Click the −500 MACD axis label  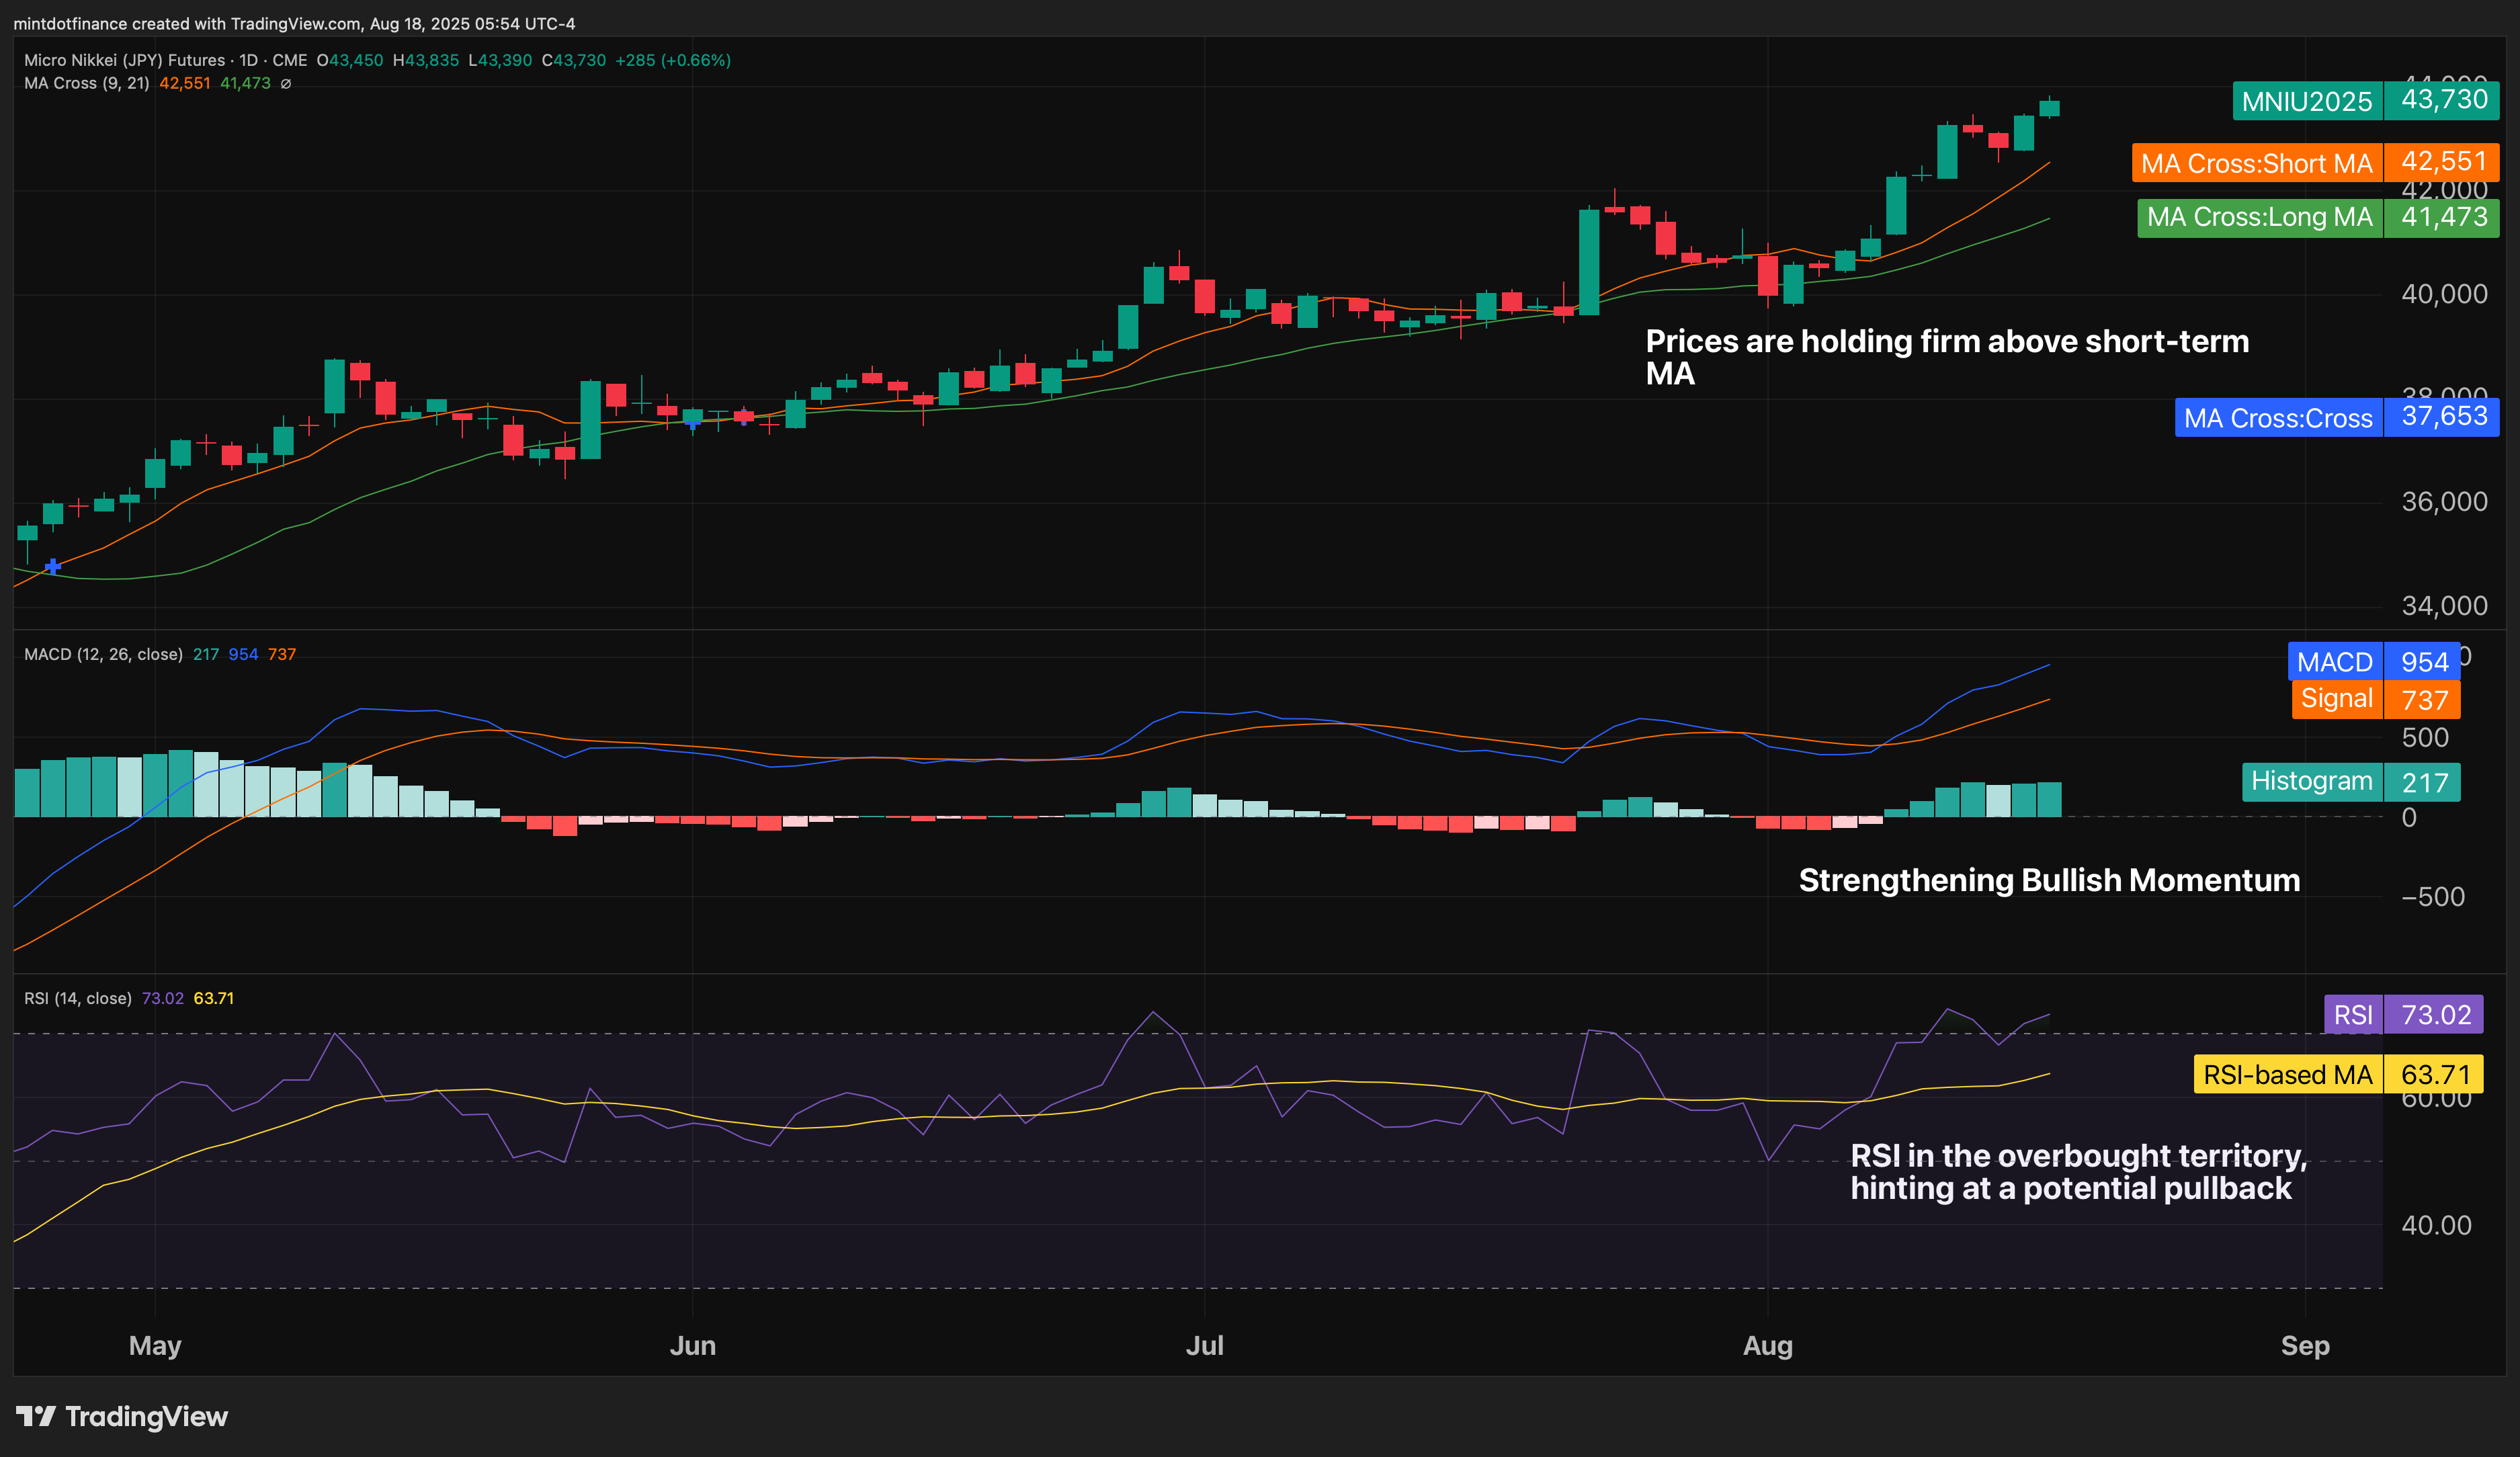coord(2433,897)
